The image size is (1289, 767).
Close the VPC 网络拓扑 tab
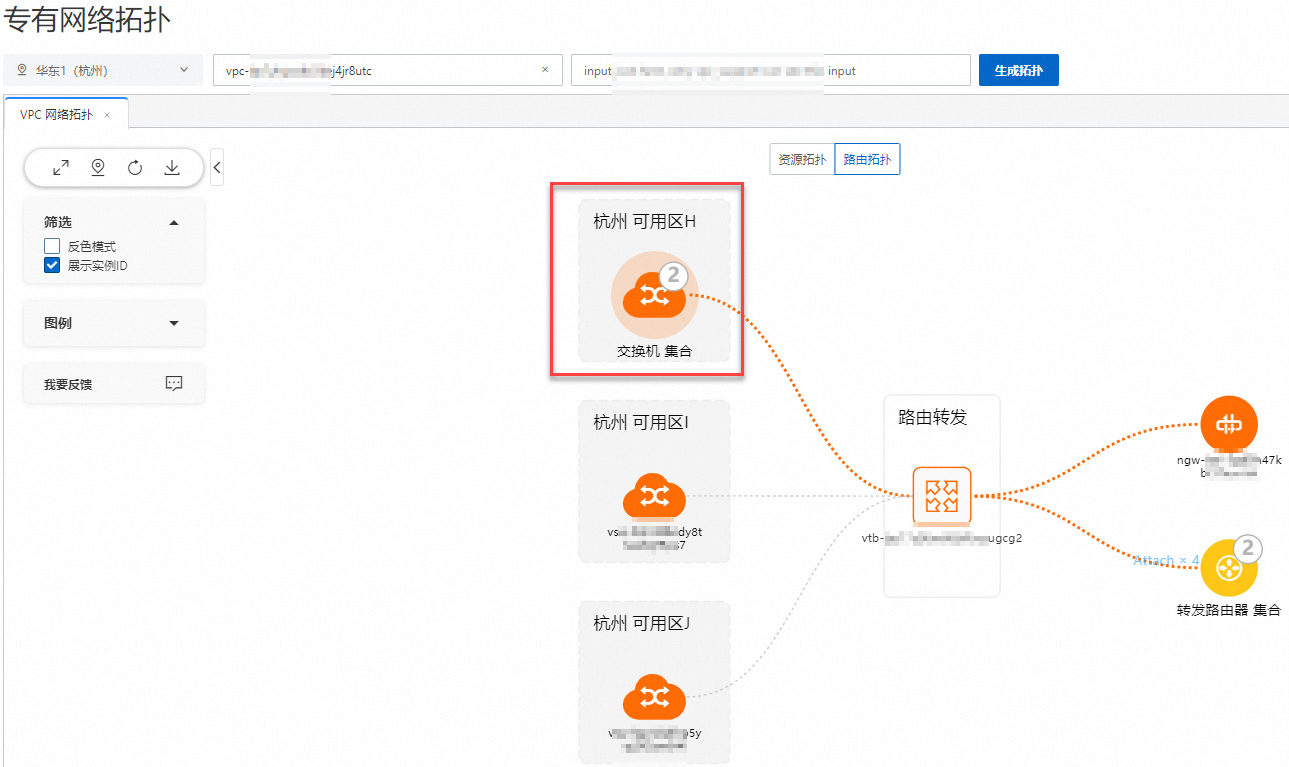[107, 115]
